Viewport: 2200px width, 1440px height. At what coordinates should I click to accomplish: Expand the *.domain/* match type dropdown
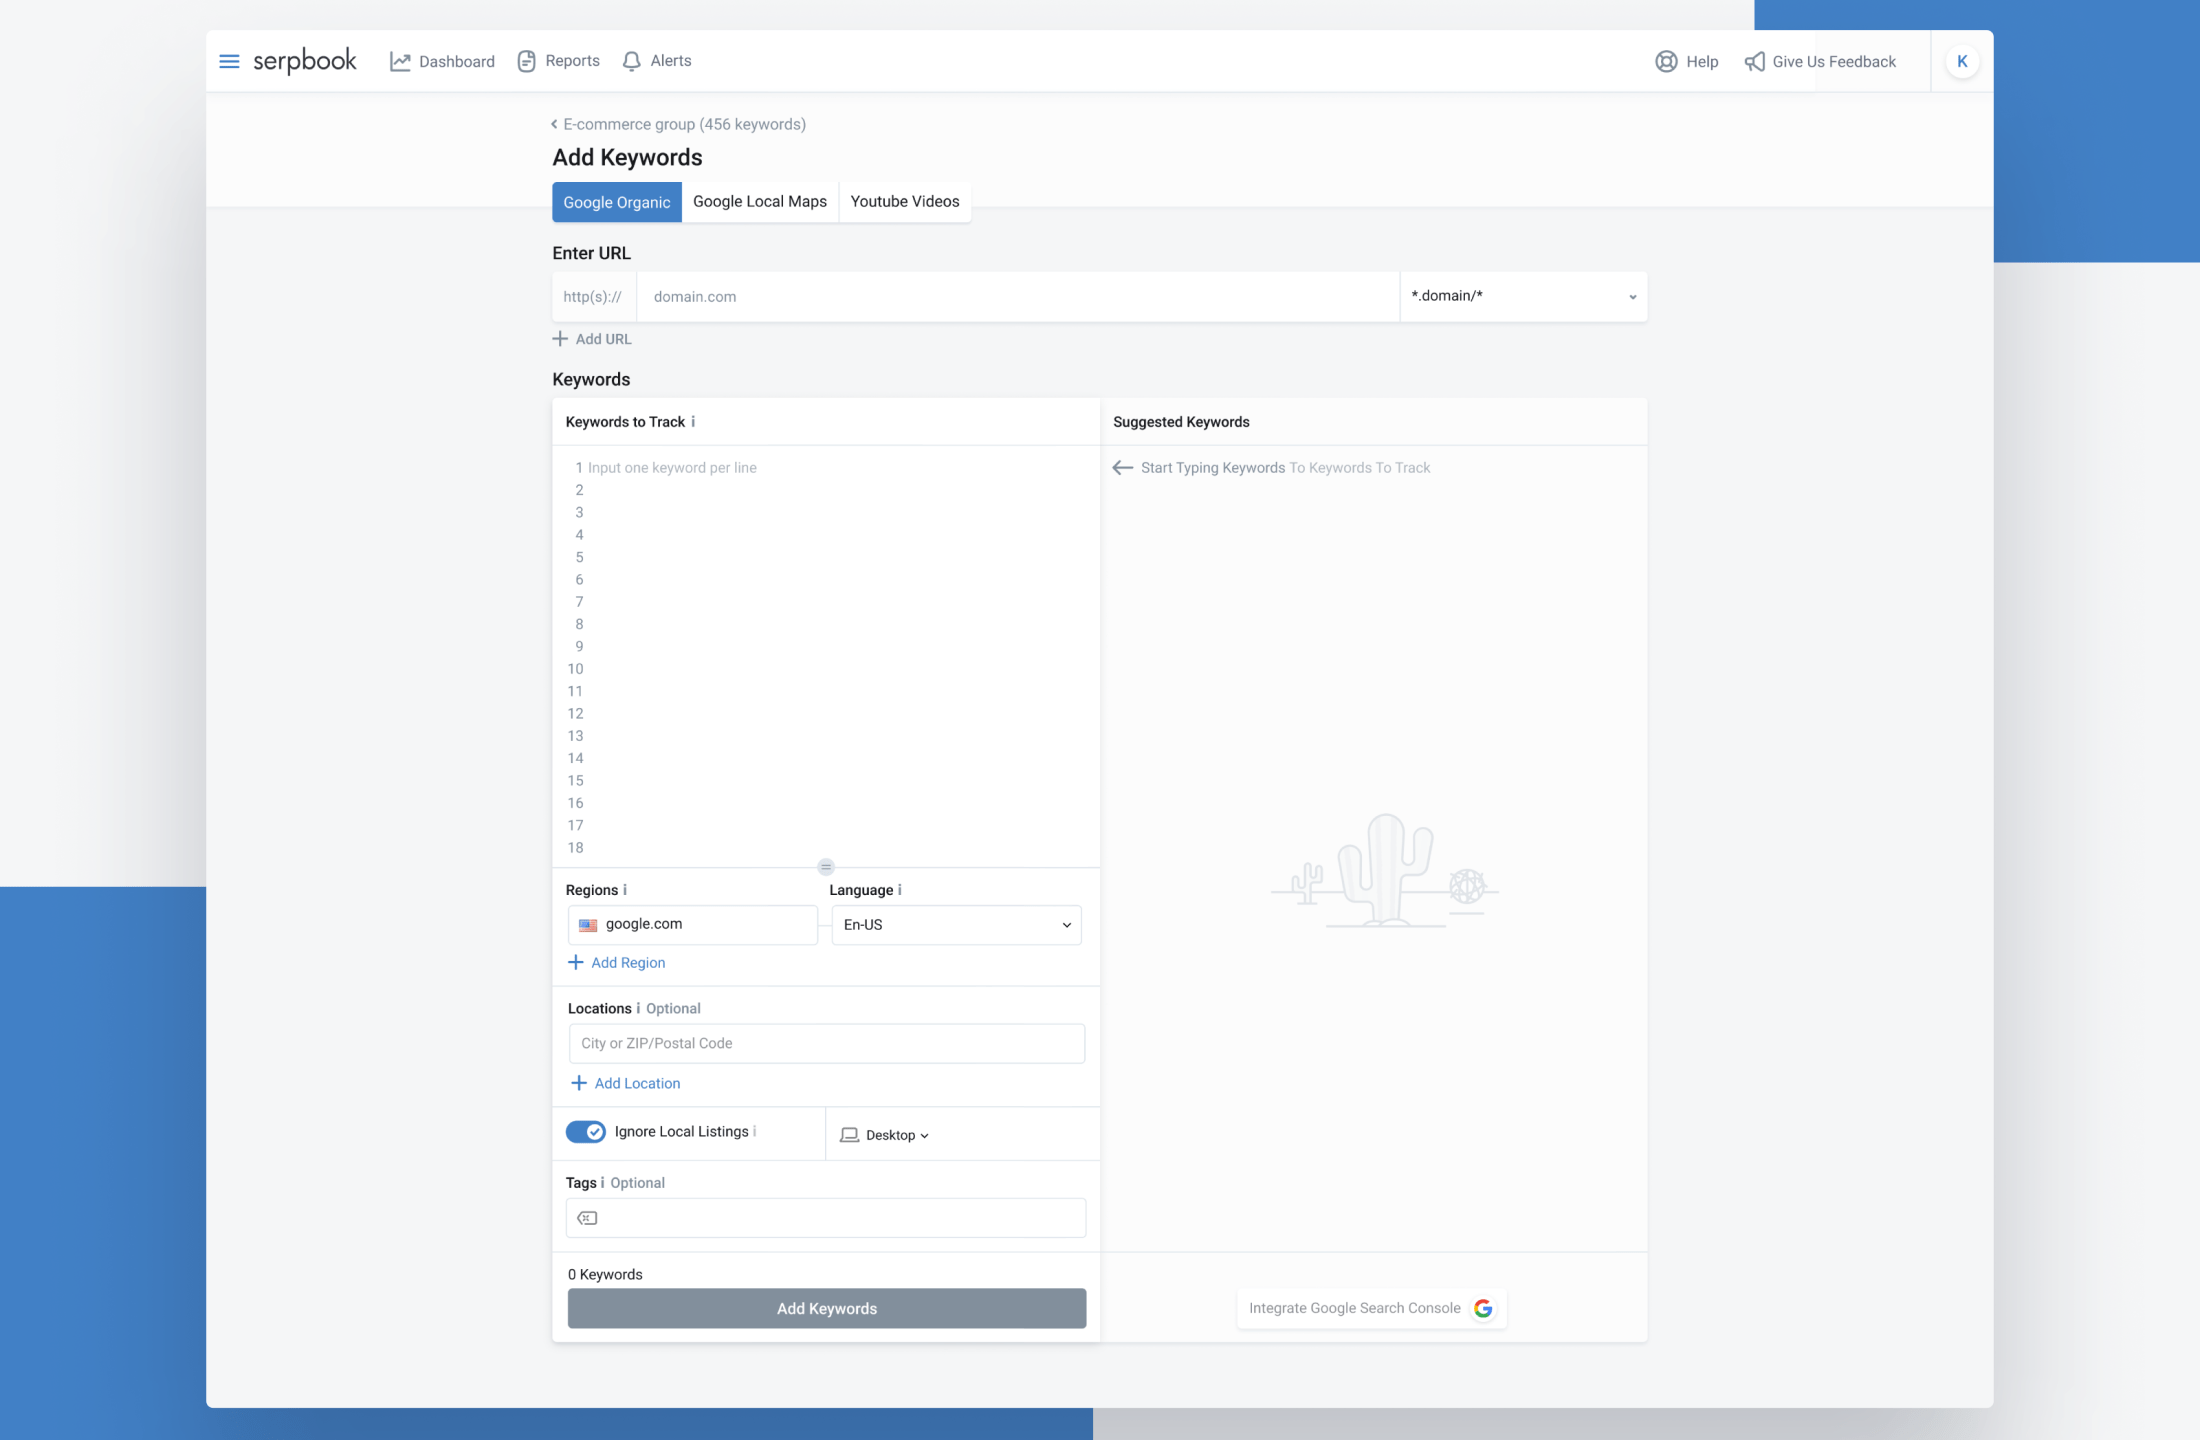[x=1523, y=296]
